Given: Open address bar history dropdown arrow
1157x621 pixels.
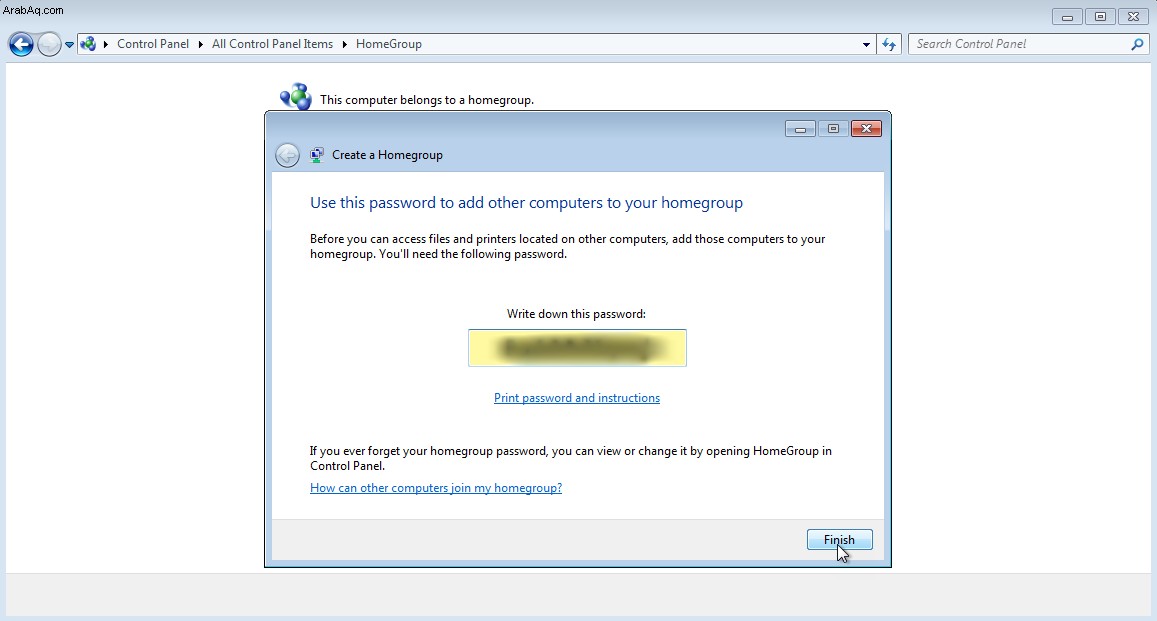Looking at the screenshot, I should (x=866, y=44).
